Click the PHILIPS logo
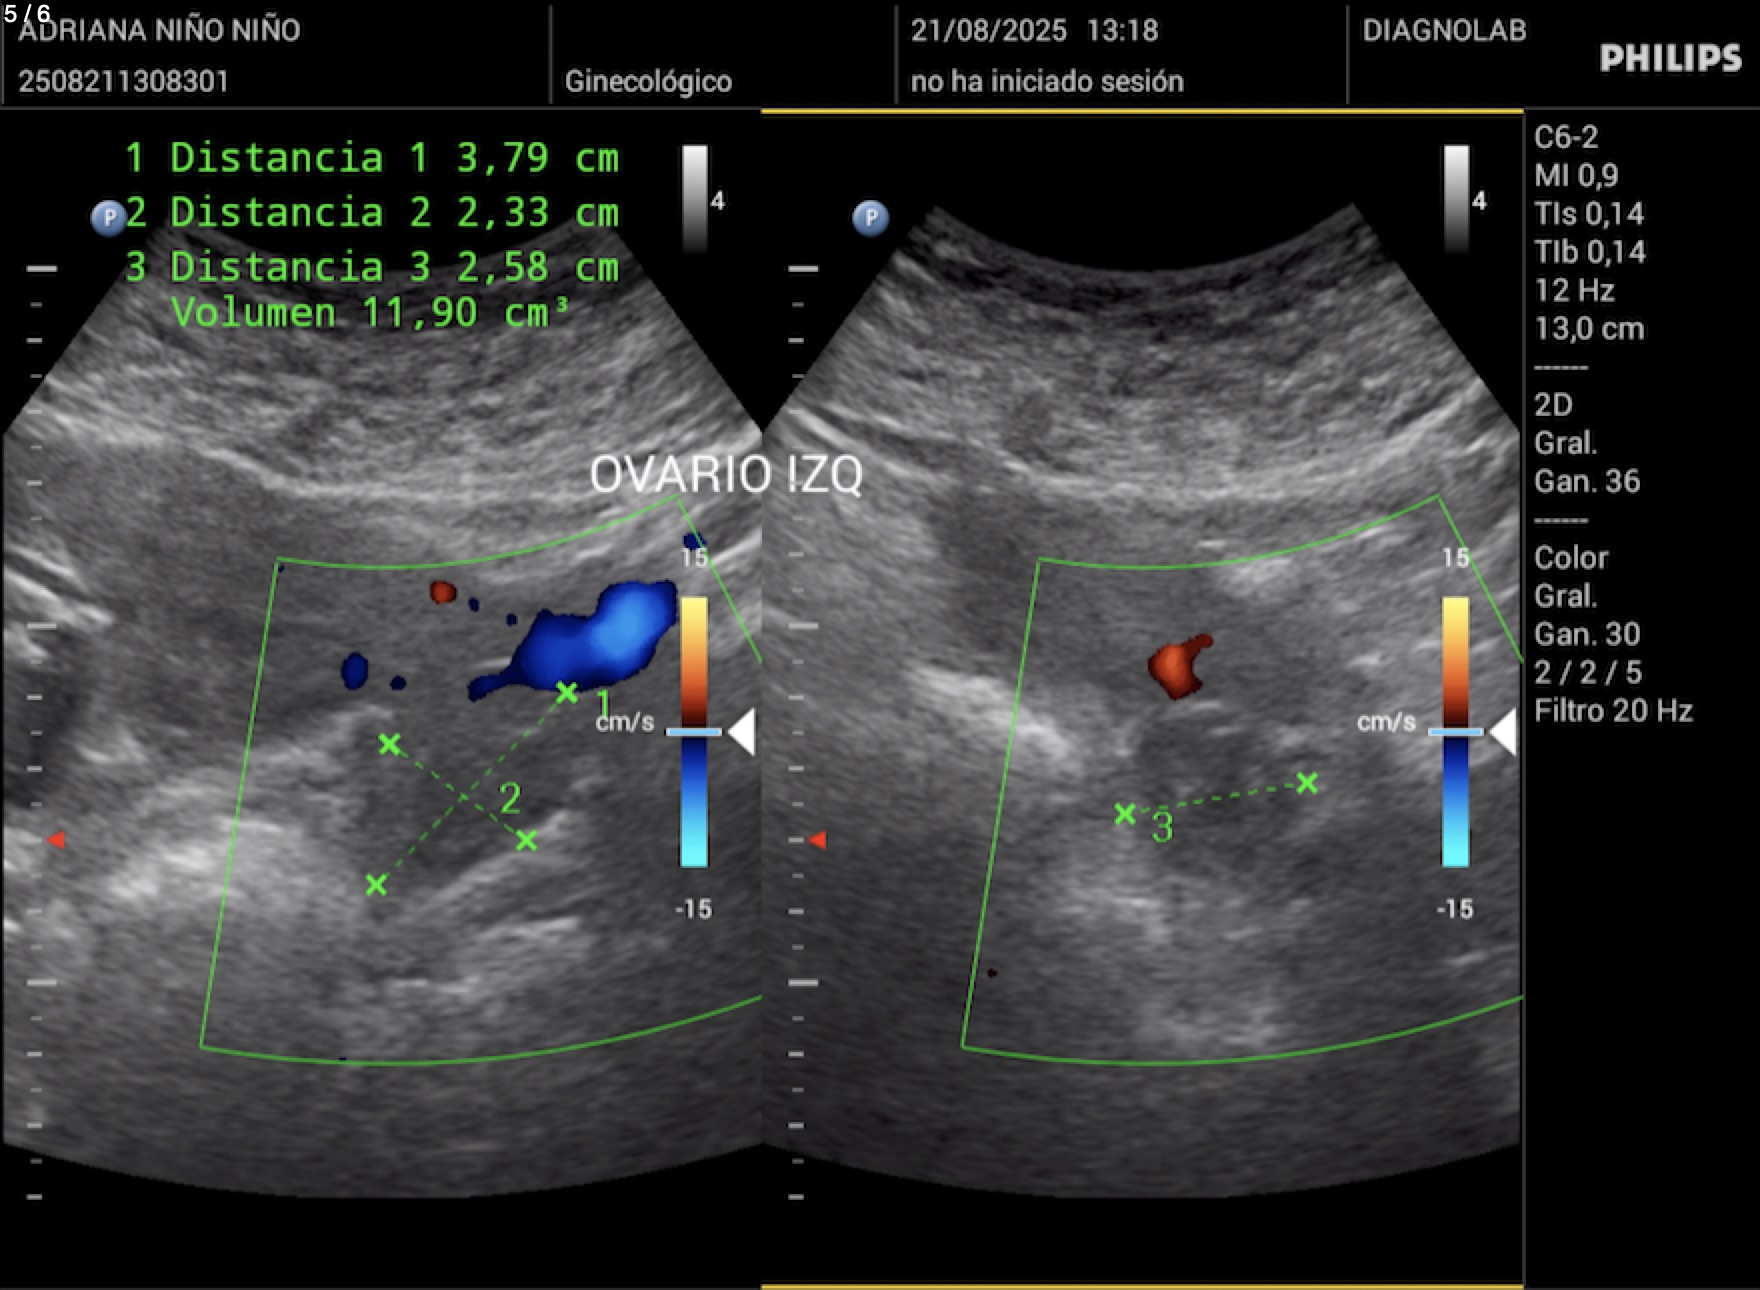 pos(1669,59)
